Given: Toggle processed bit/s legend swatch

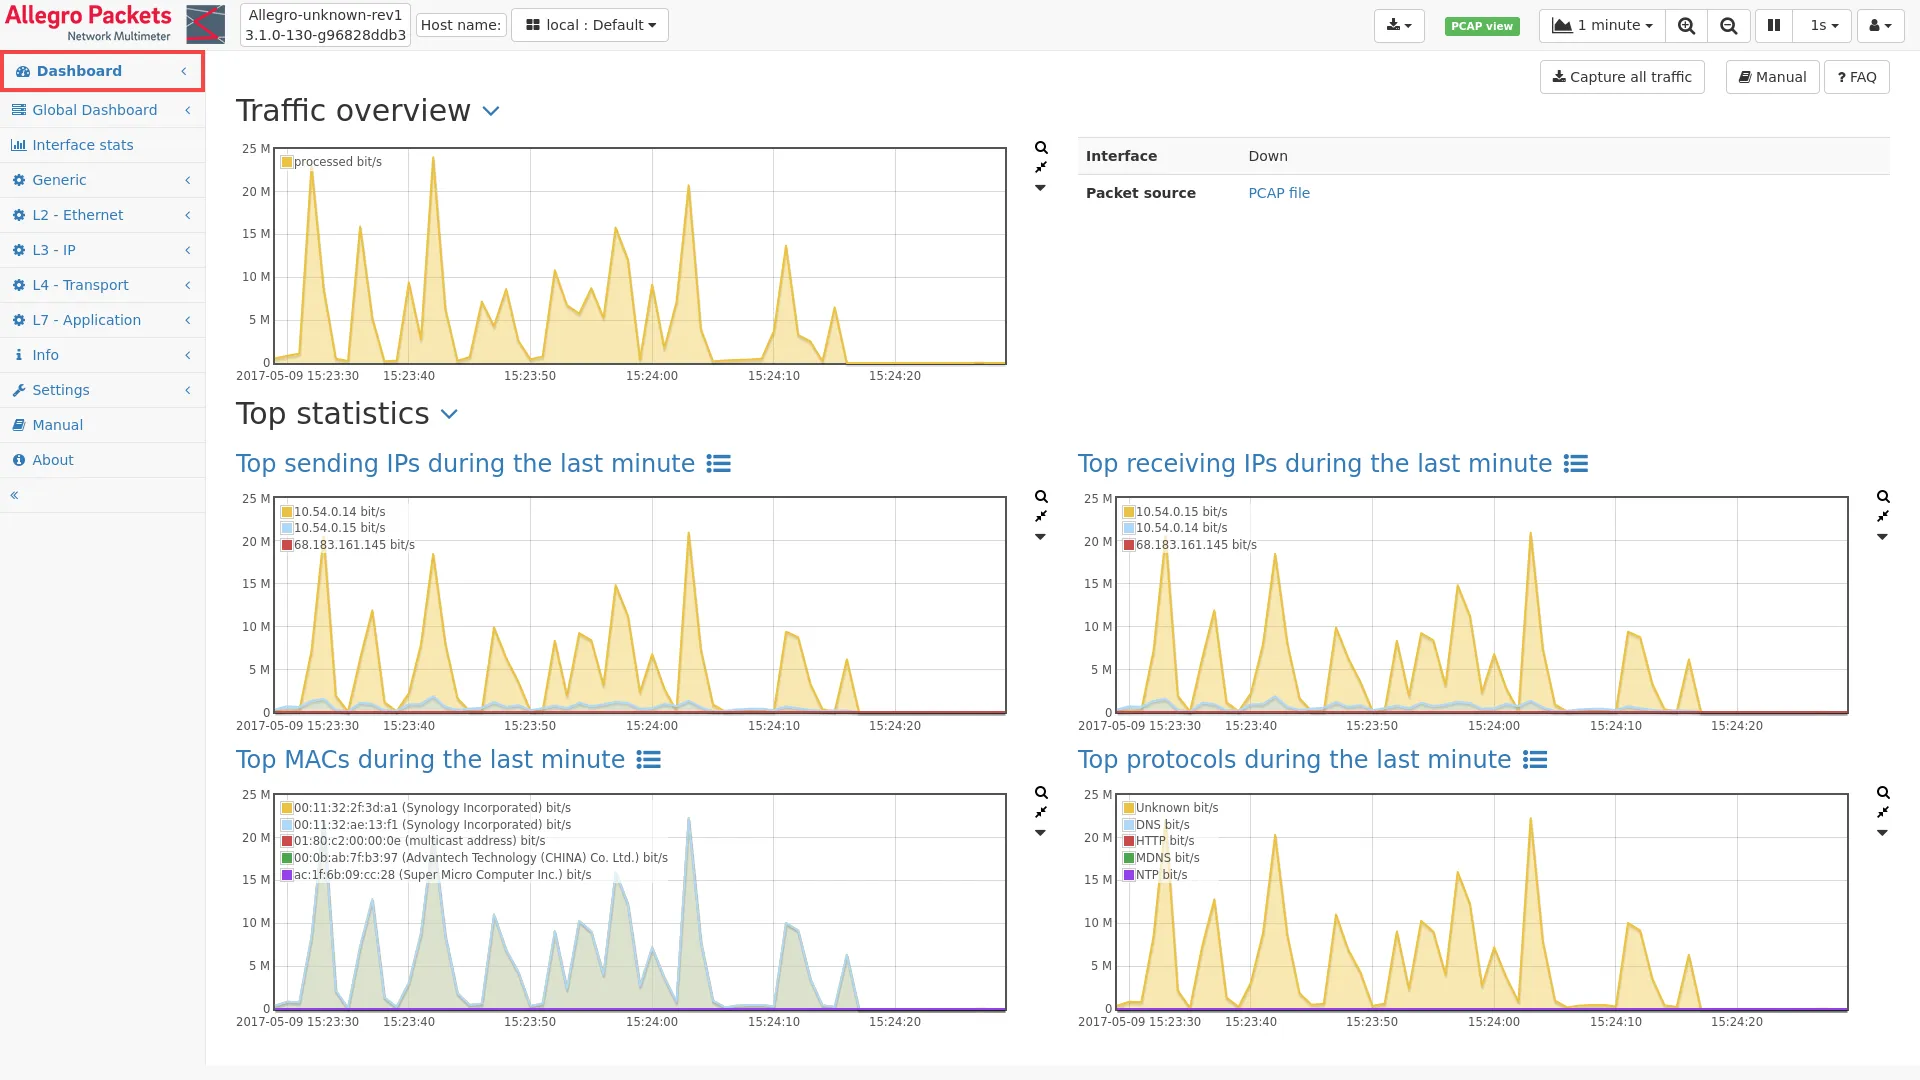Looking at the screenshot, I should (287, 162).
